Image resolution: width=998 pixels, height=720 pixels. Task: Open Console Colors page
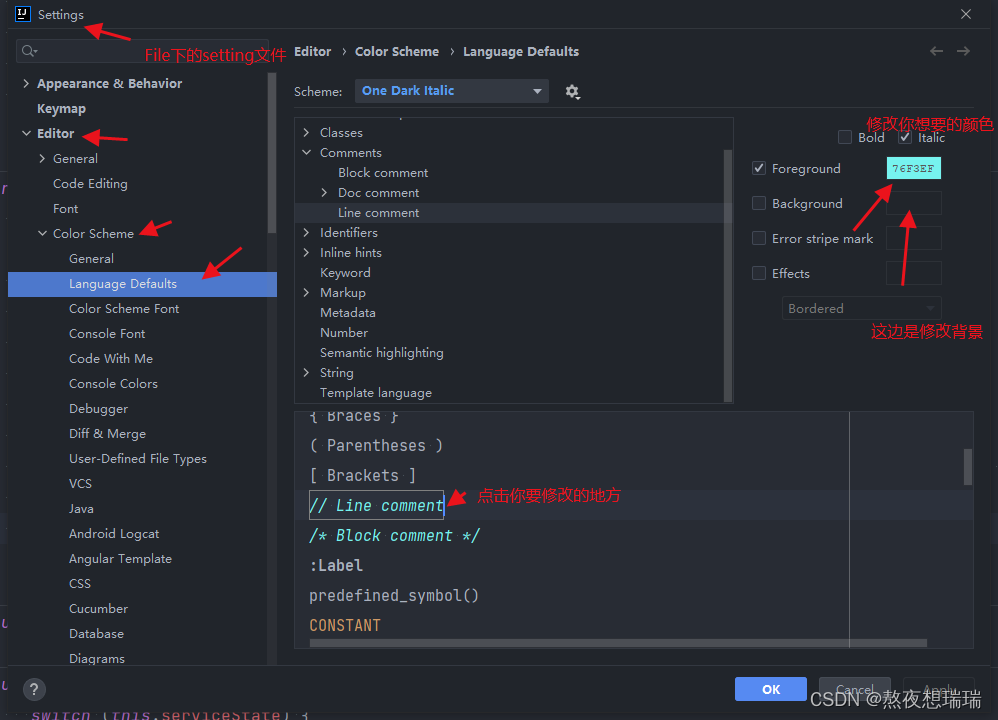113,383
